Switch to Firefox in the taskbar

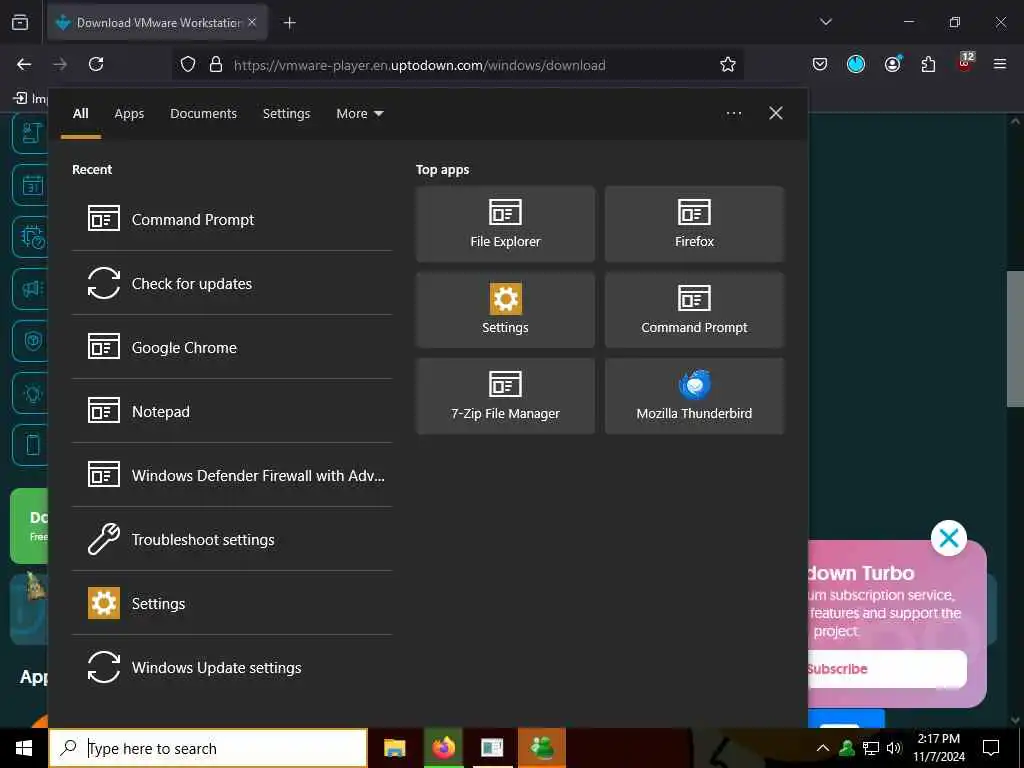pos(443,748)
